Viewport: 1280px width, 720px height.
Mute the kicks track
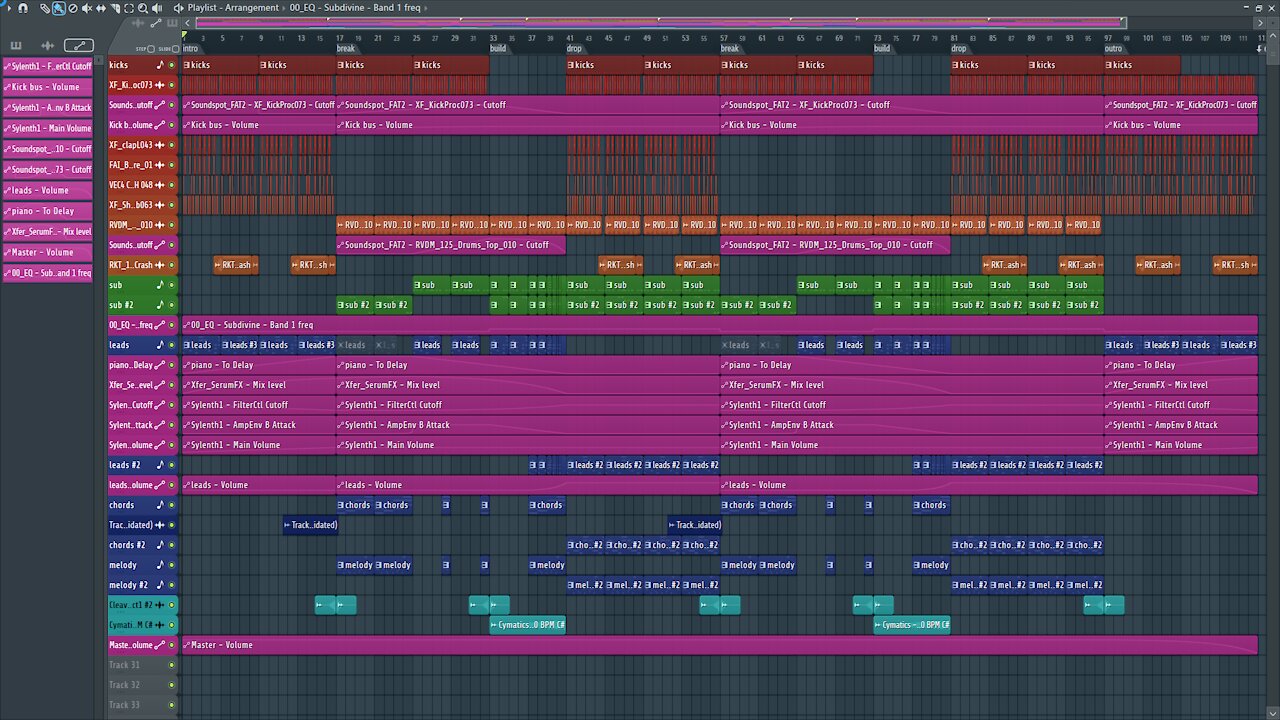click(x=172, y=65)
